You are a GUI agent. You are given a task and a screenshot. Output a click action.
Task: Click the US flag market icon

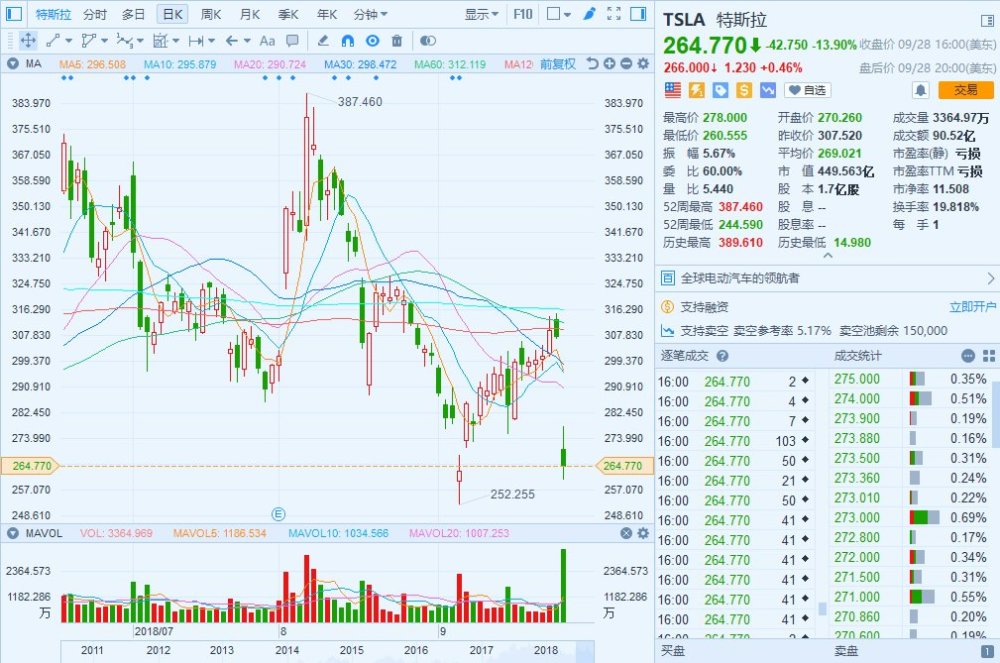(673, 90)
